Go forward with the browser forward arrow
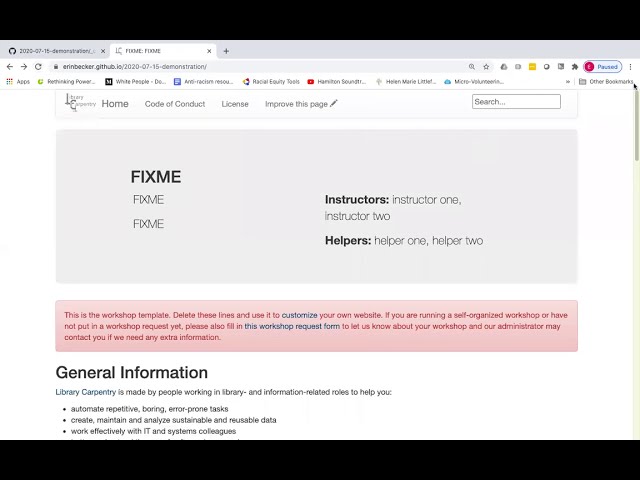This screenshot has width=640, height=480. click(24, 67)
